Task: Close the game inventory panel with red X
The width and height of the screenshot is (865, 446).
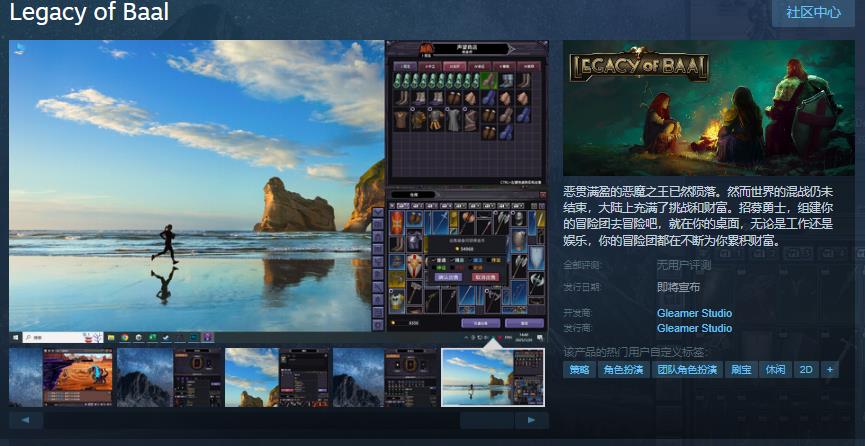Action: (543, 195)
